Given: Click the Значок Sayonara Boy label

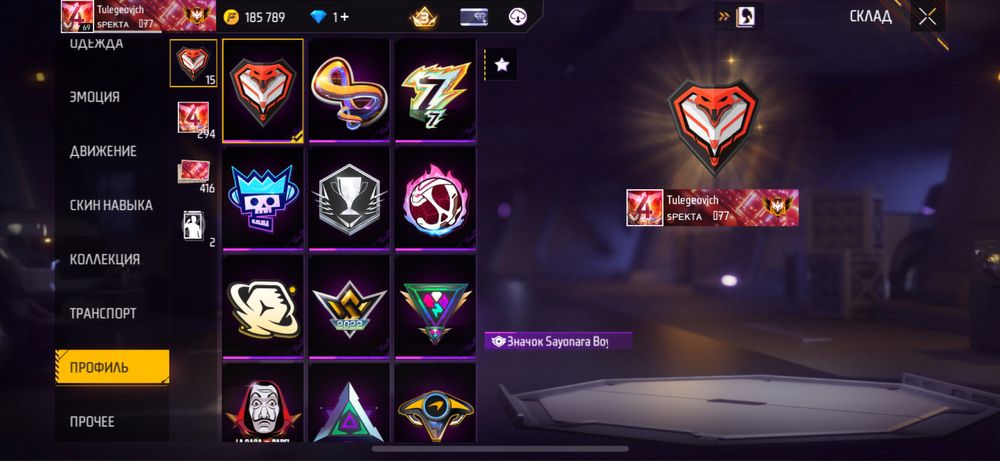Looking at the screenshot, I should pos(558,341).
